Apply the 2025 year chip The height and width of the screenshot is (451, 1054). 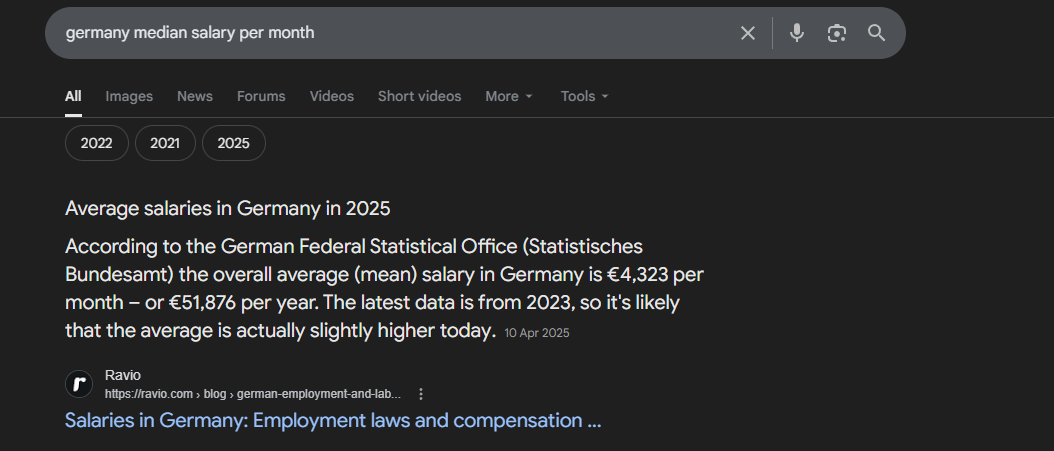click(234, 143)
